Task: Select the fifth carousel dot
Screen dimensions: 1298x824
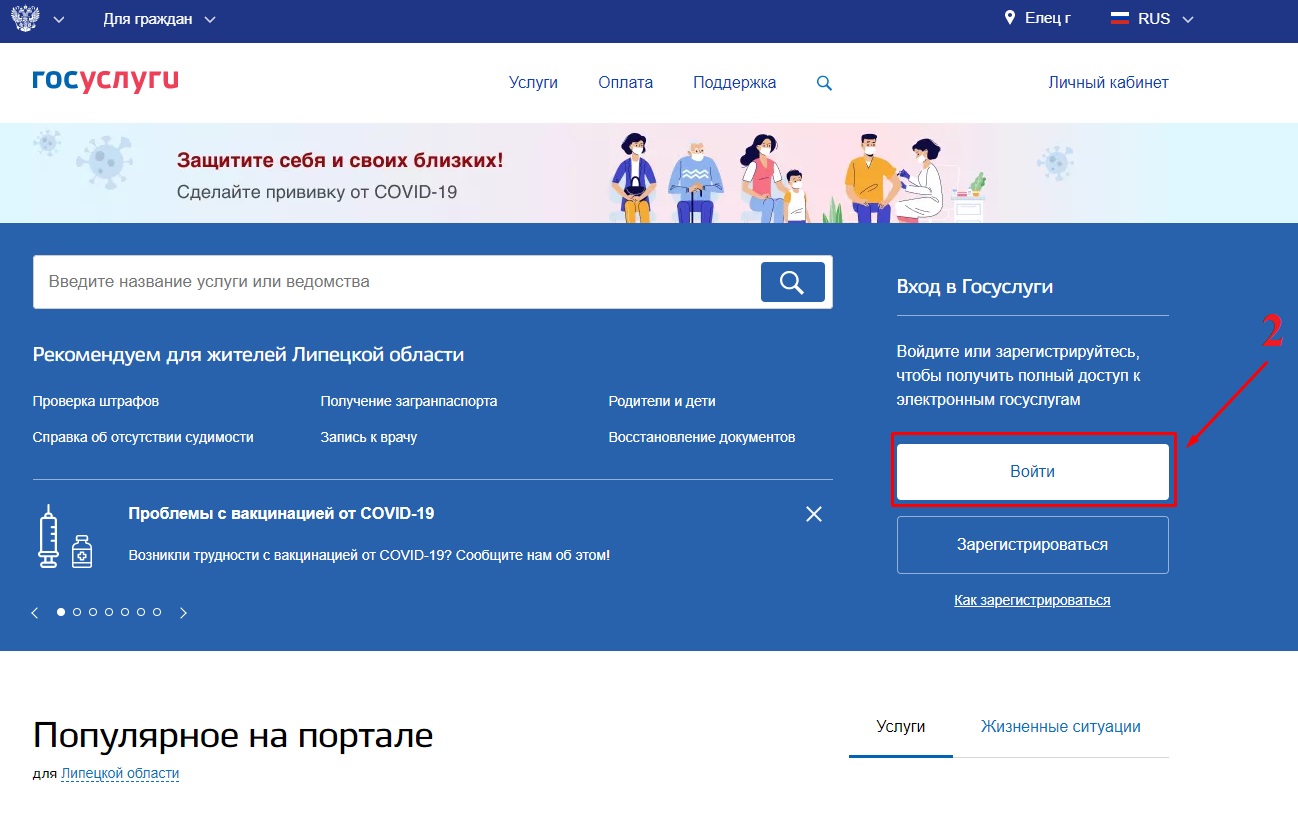Action: [125, 612]
